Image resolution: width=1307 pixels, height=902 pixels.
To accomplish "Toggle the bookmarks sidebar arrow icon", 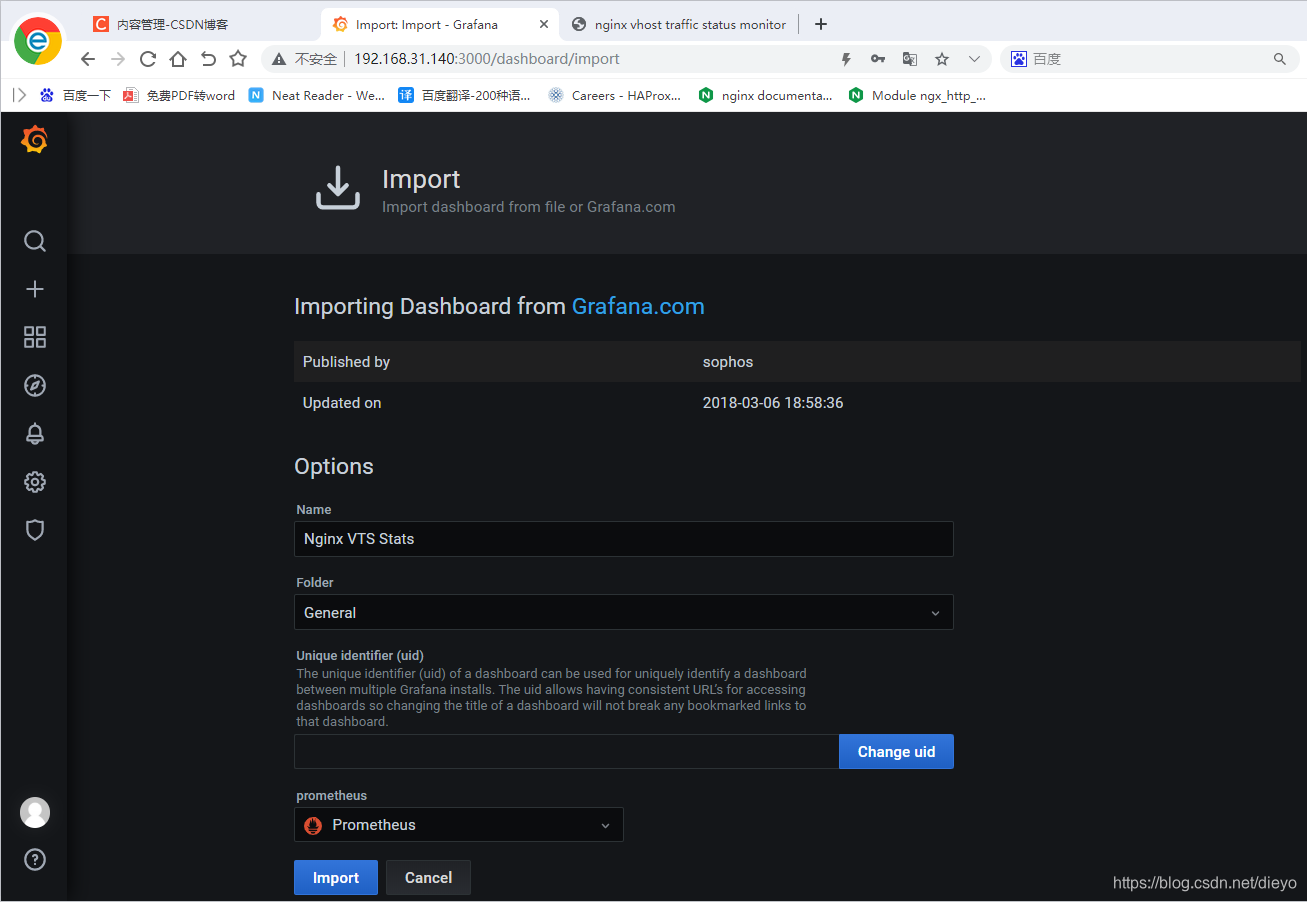I will [x=19, y=95].
